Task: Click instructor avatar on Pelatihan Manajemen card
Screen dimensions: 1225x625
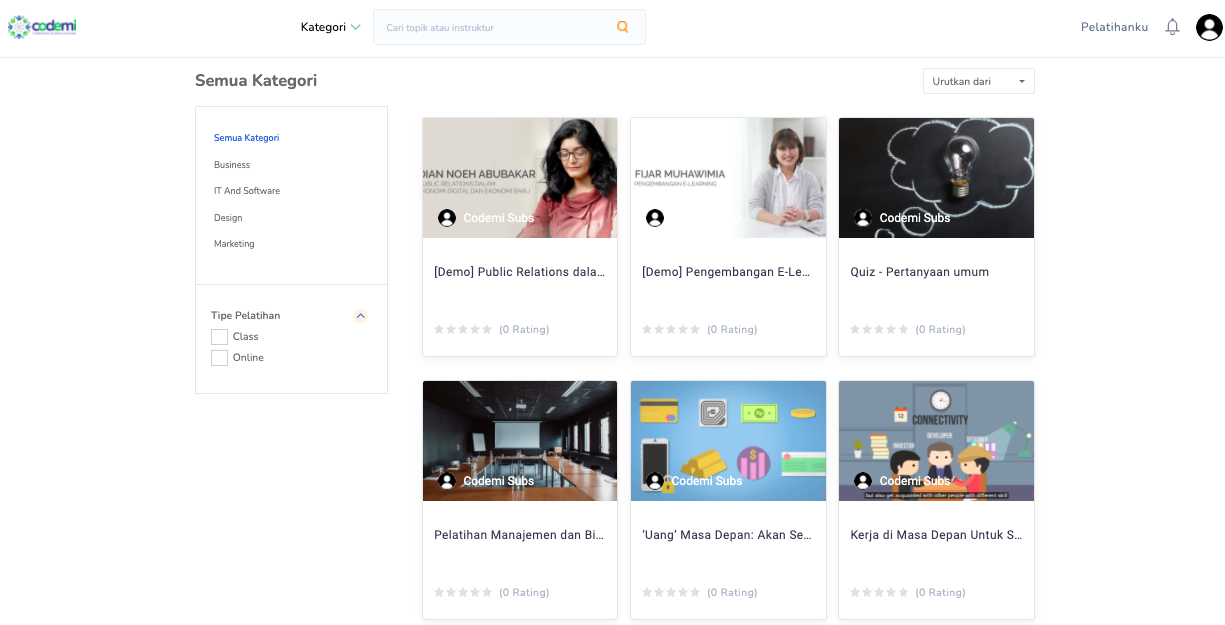Action: pos(447,481)
